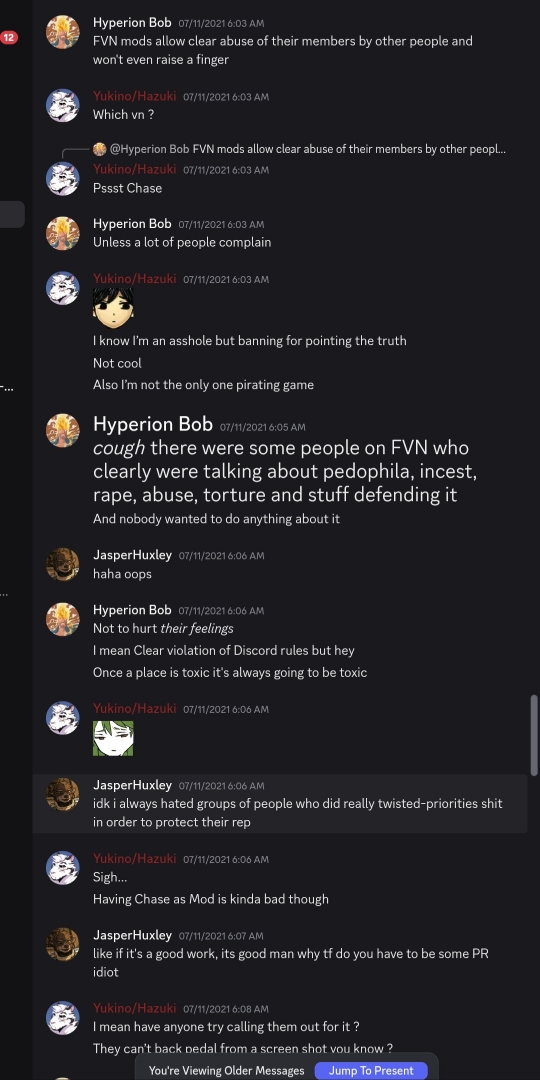Click the red 12 notification badge

tap(9, 37)
